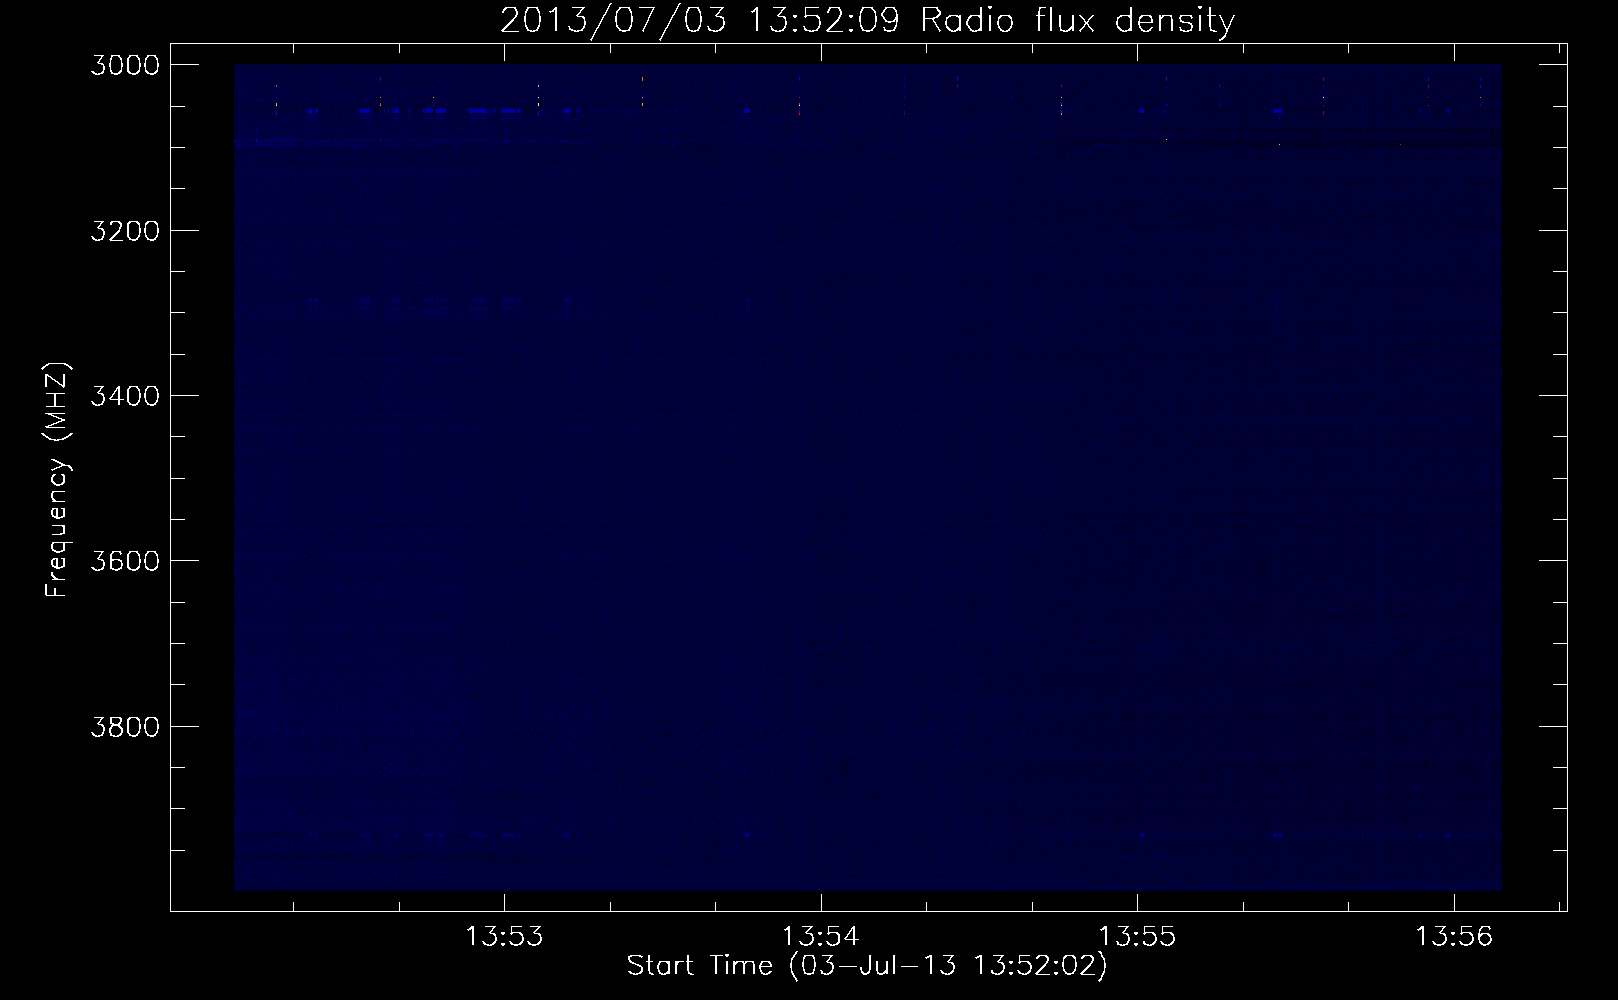Click the "Start Time (03-Jul-13 13:52:02)" label
Viewport: 1618px width, 1000px height.
coord(867,966)
